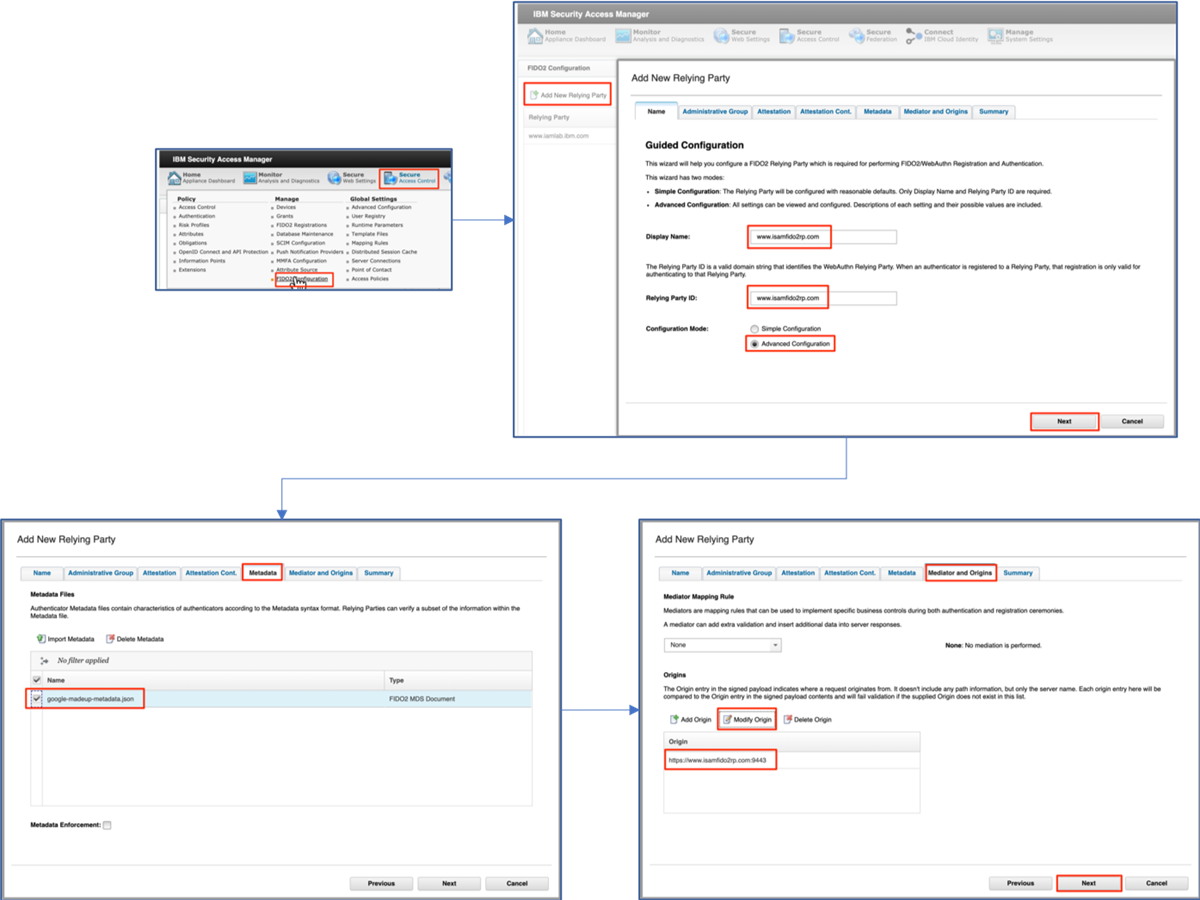Open Administrative Group tab in Origins dialog
This screenshot has height=900, width=1200.
point(739,573)
